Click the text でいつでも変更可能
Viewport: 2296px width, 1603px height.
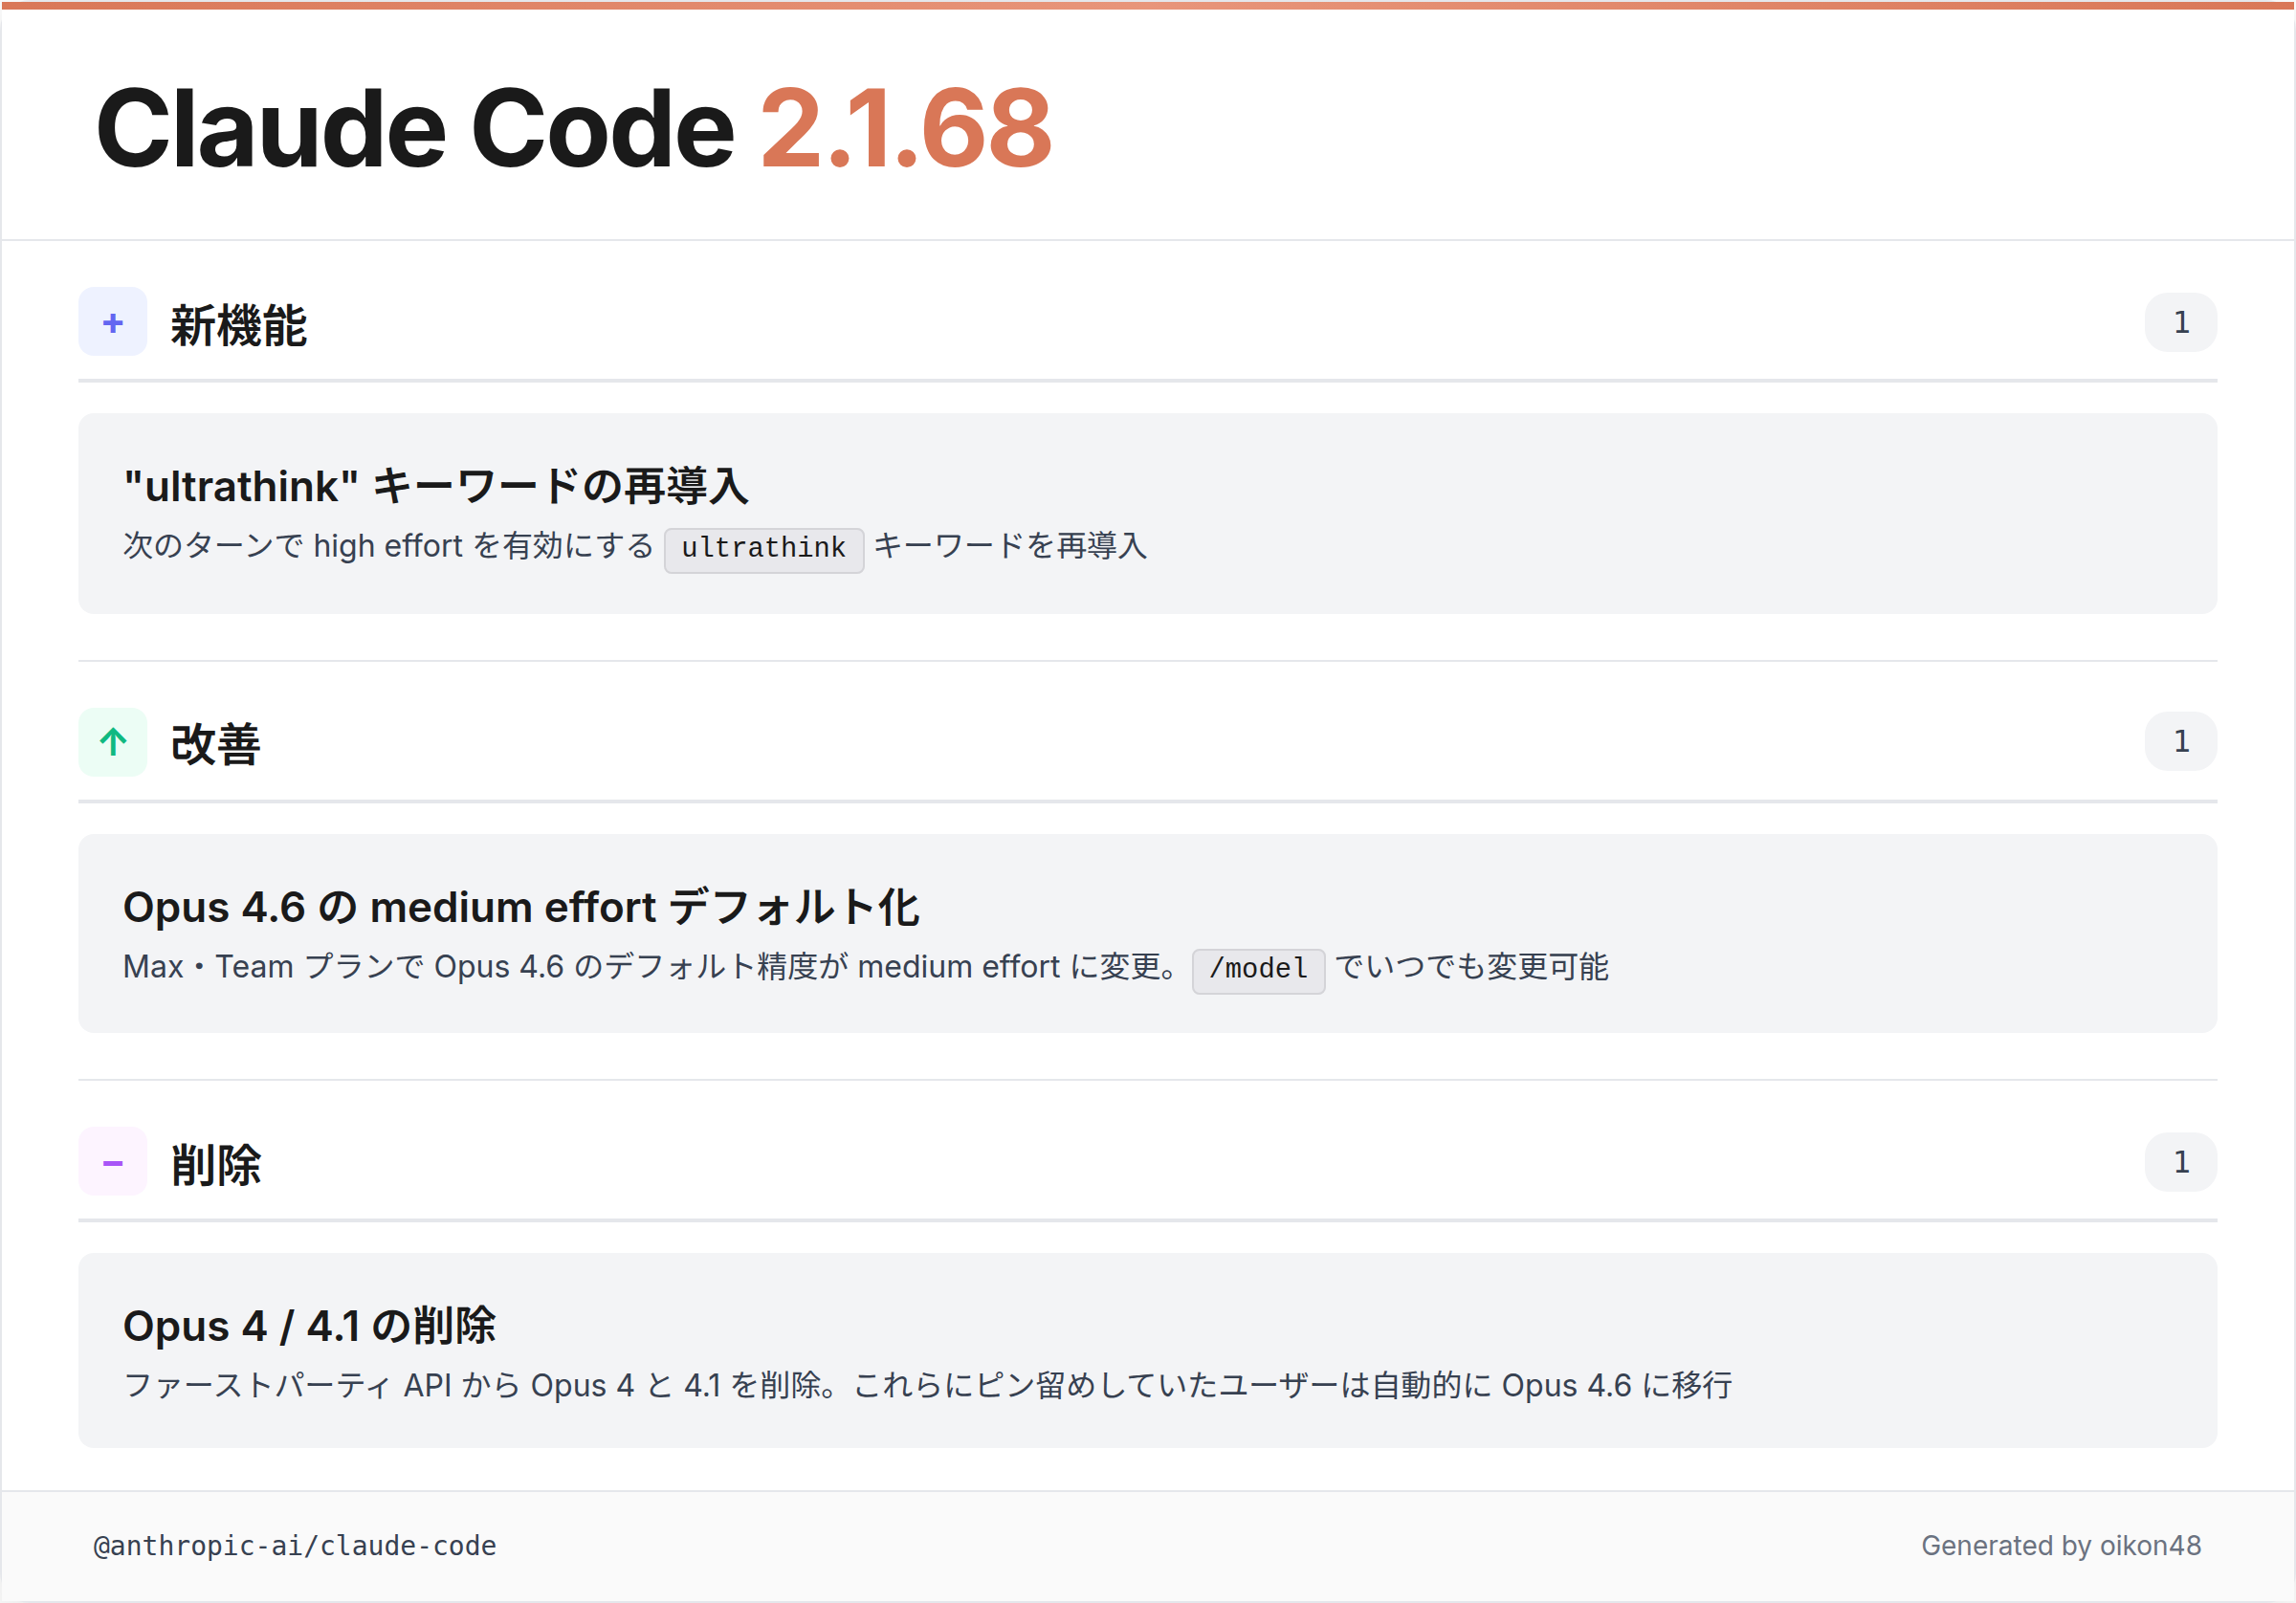[x=1472, y=967]
